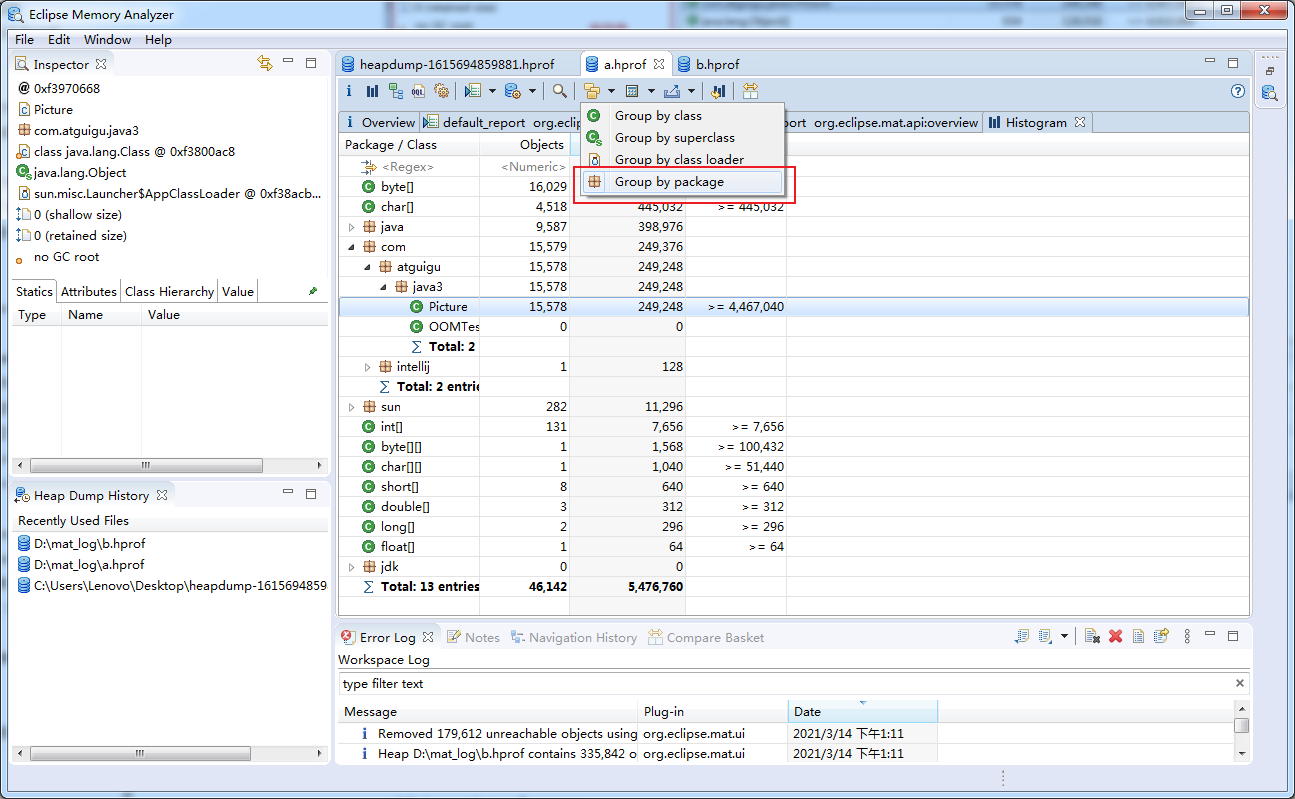The height and width of the screenshot is (799, 1295).
Task: Select Group by superclass menu entry
Action: (x=682, y=138)
